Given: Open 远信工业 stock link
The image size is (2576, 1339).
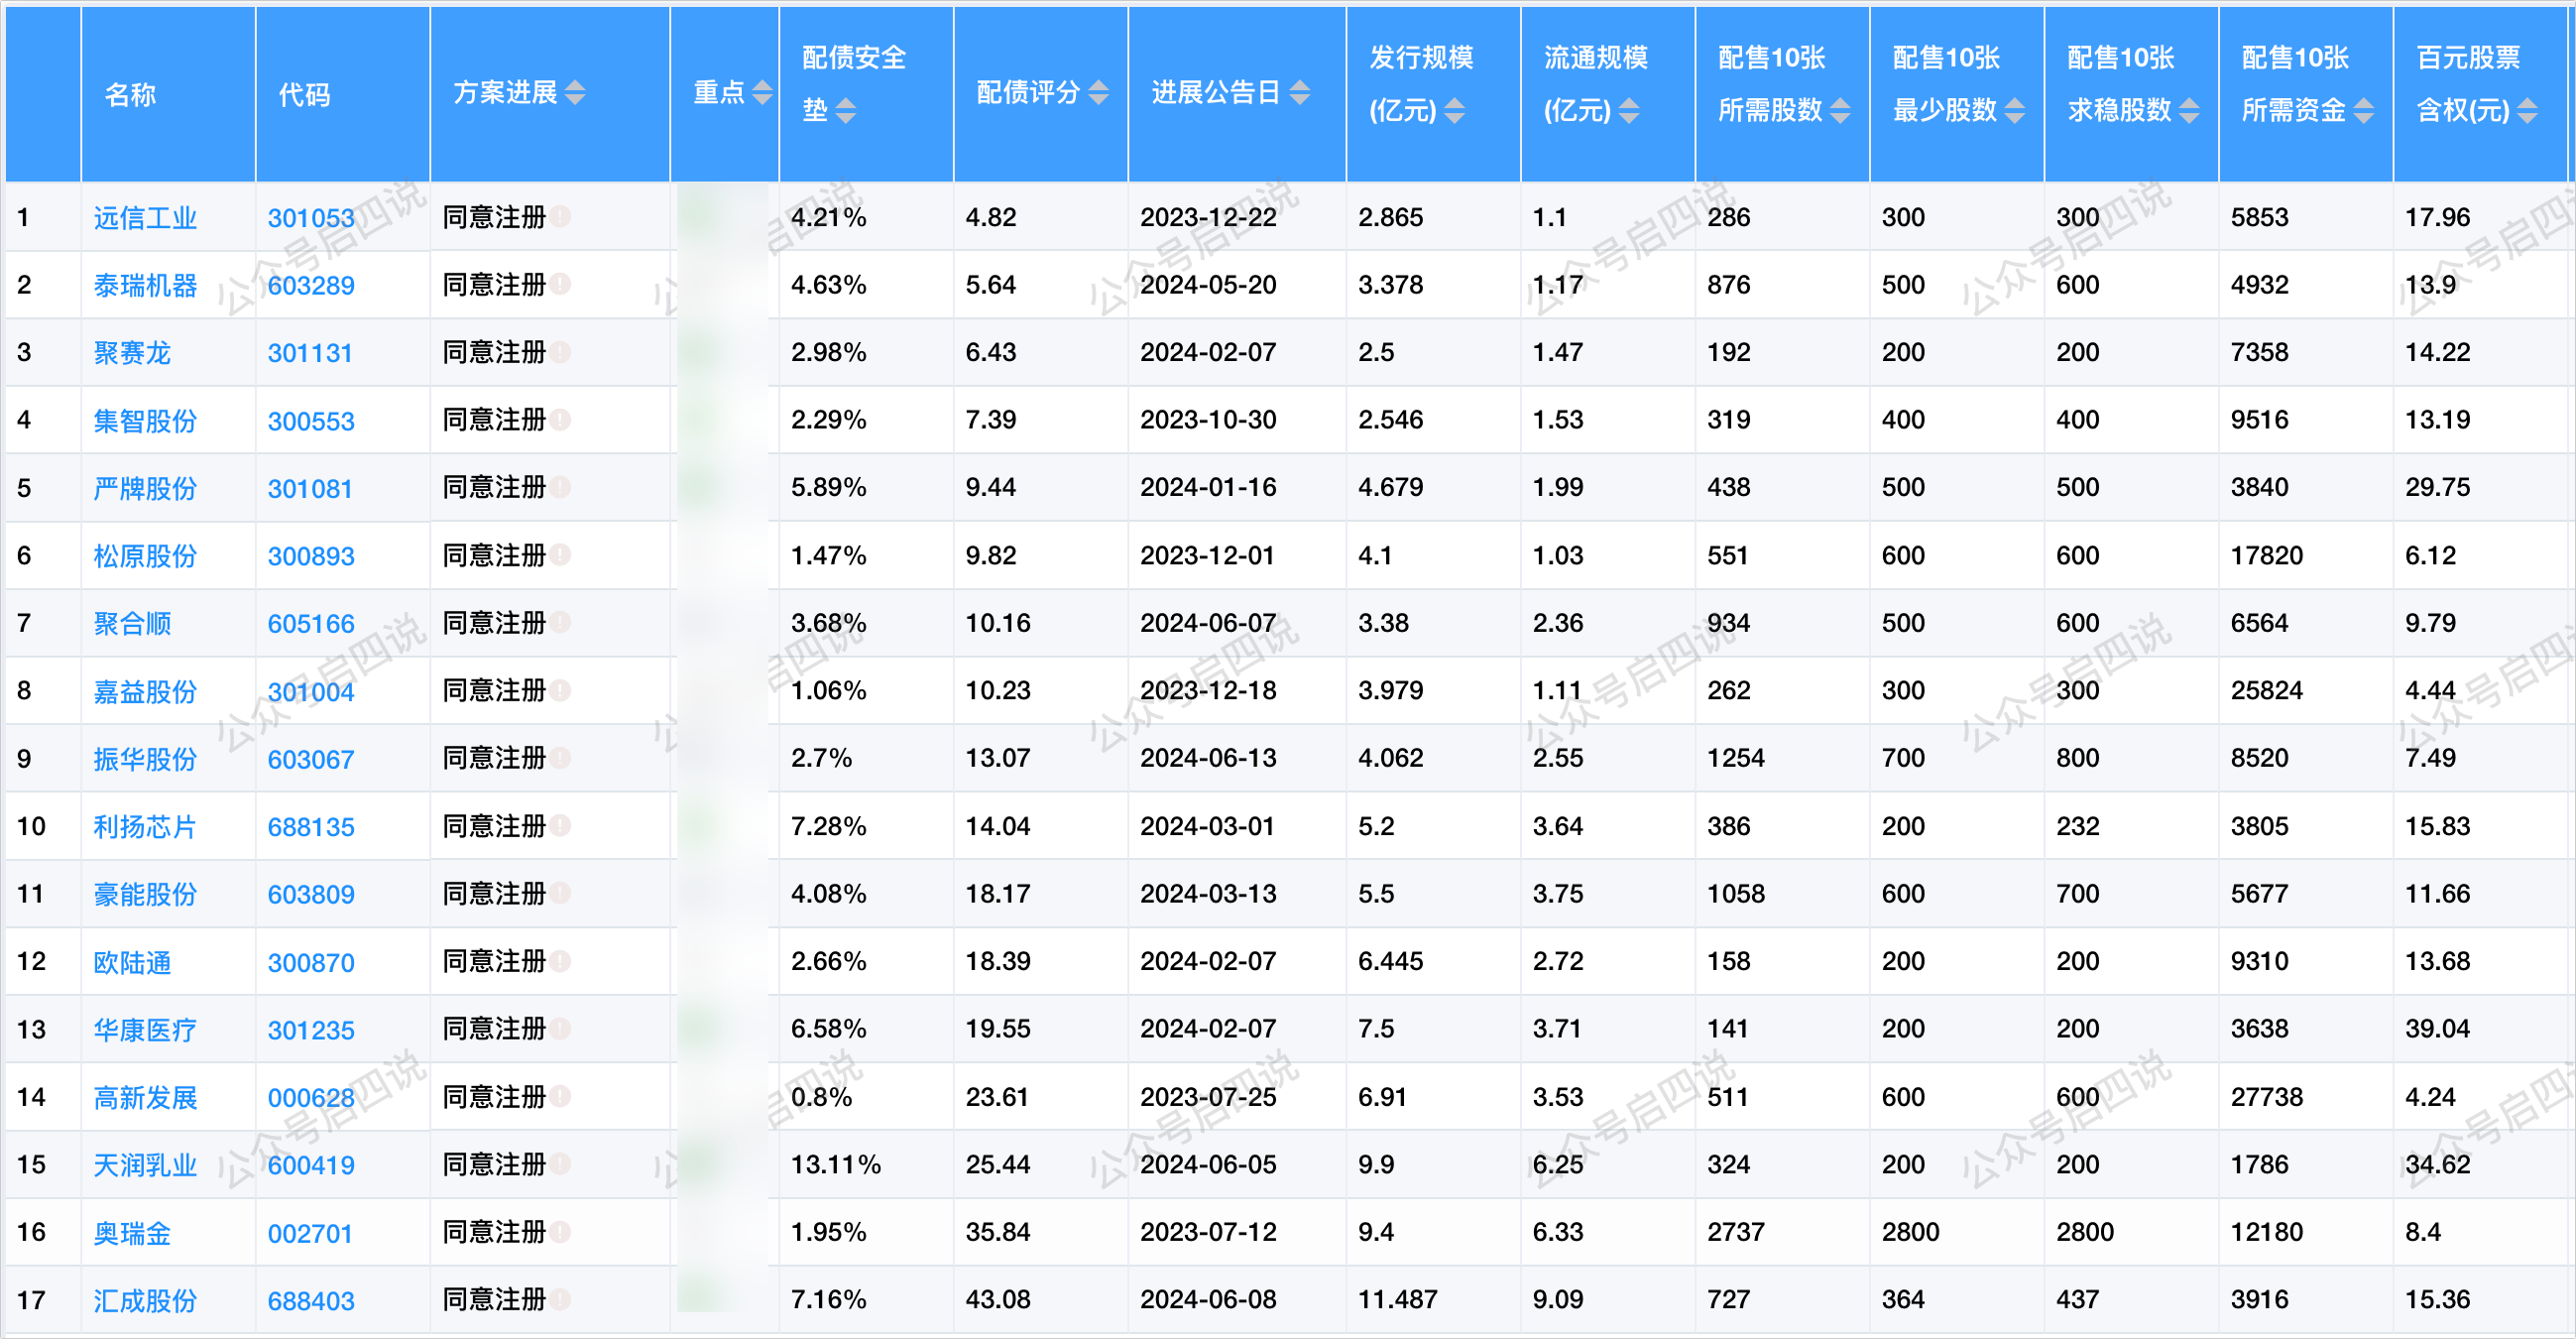Looking at the screenshot, I should coord(145,218).
